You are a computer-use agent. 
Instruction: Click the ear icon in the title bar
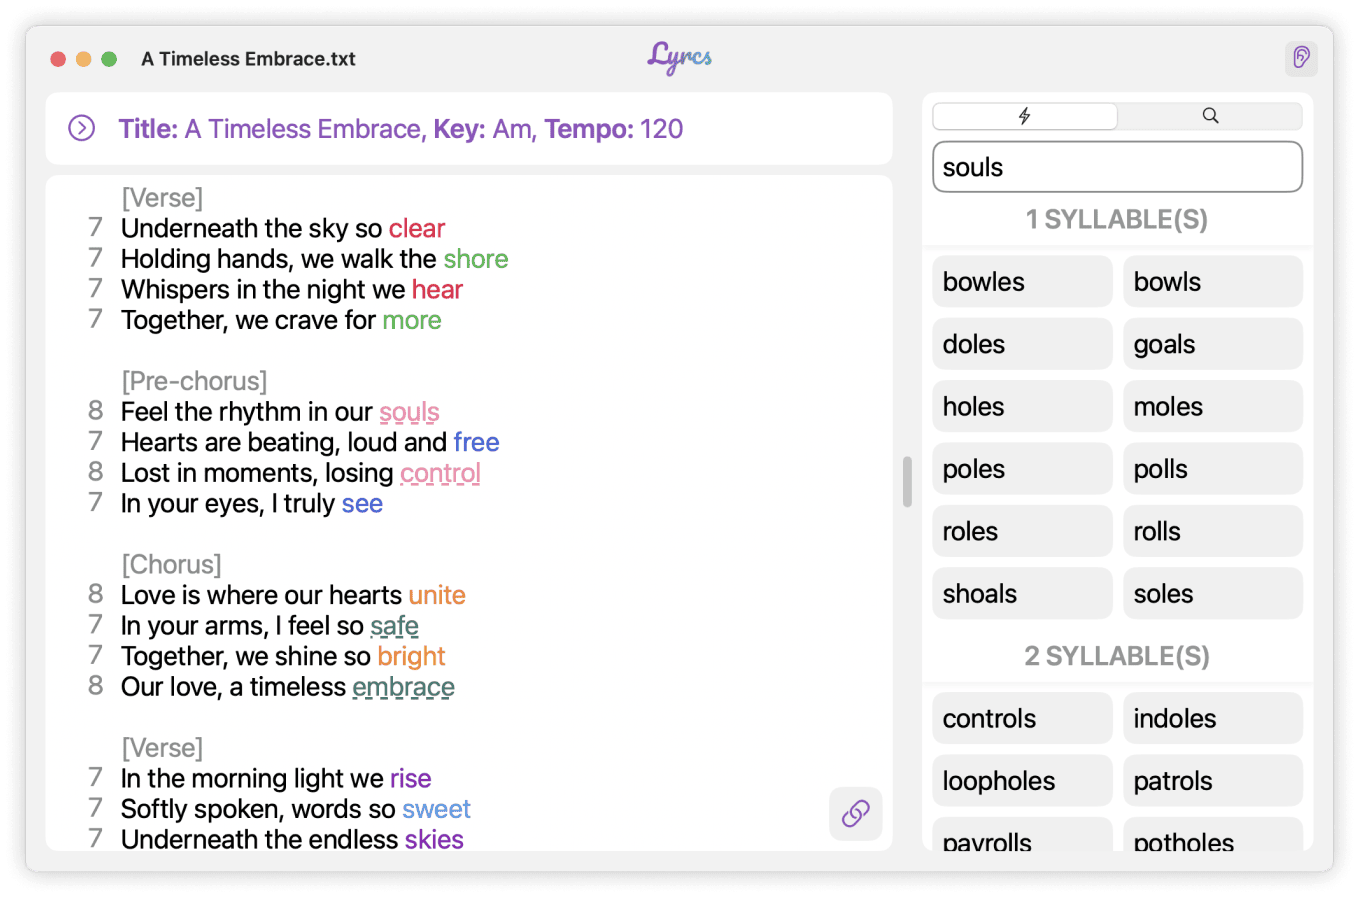point(1301,58)
